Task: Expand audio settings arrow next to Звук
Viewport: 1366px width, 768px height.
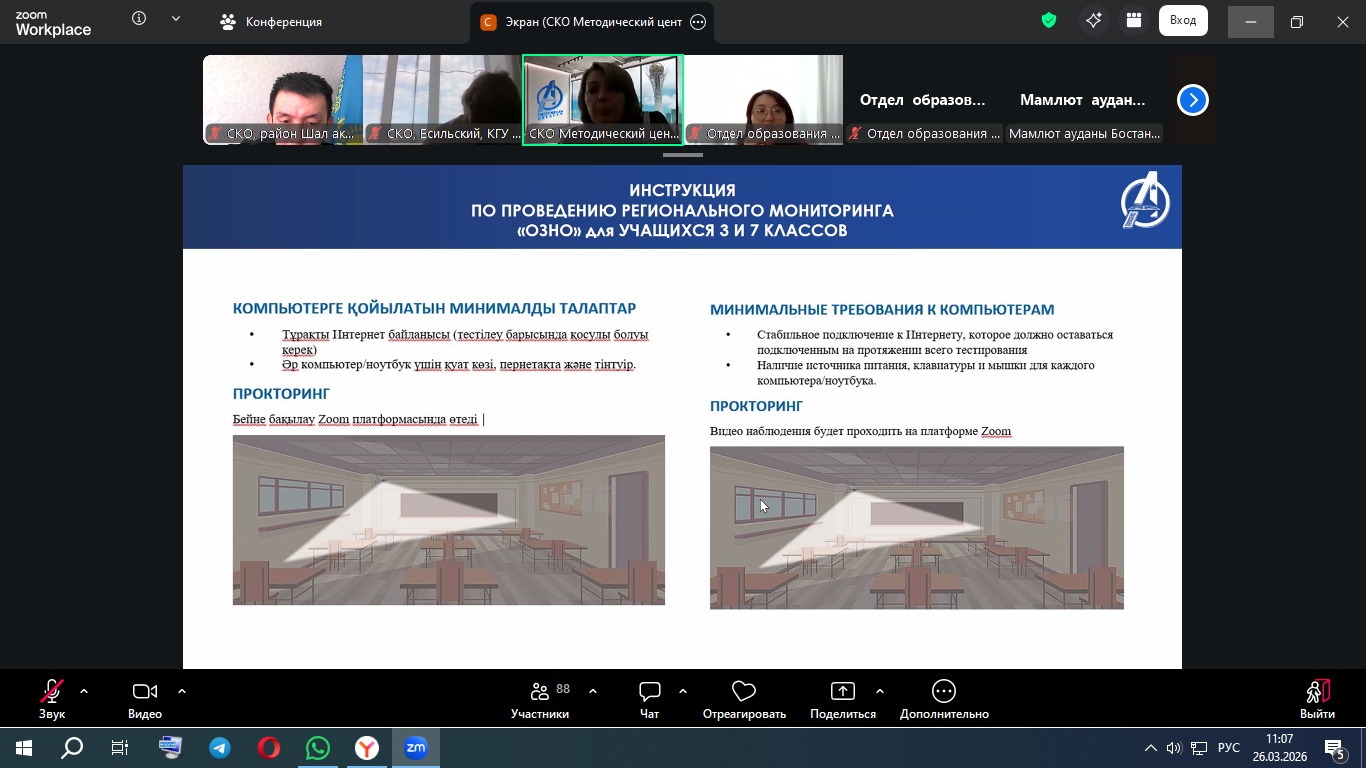Action: tap(84, 691)
